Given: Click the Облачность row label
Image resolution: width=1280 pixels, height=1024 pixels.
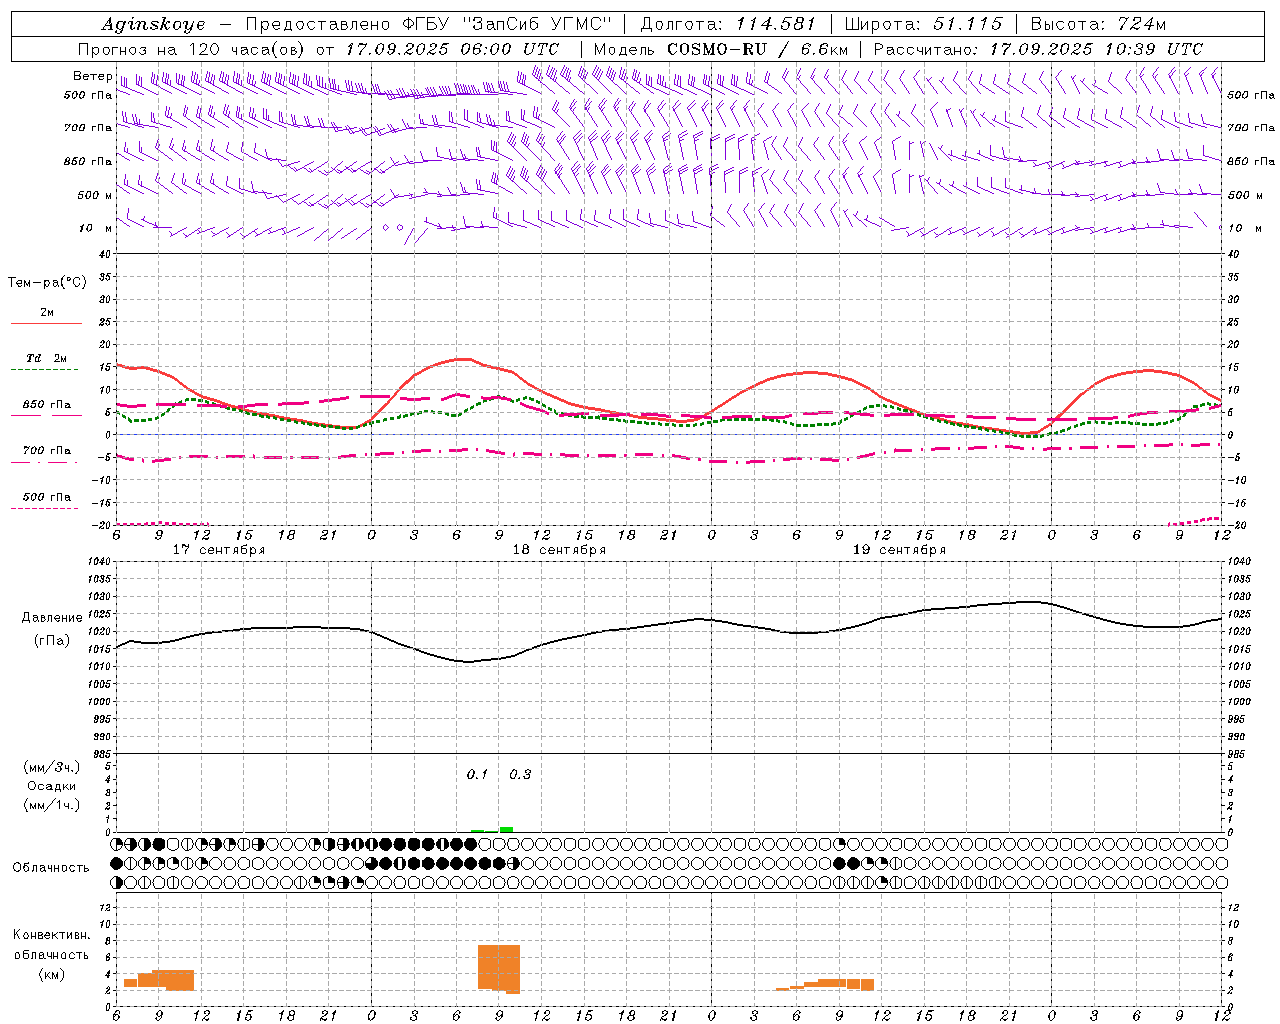Looking at the screenshot, I should (51, 868).
